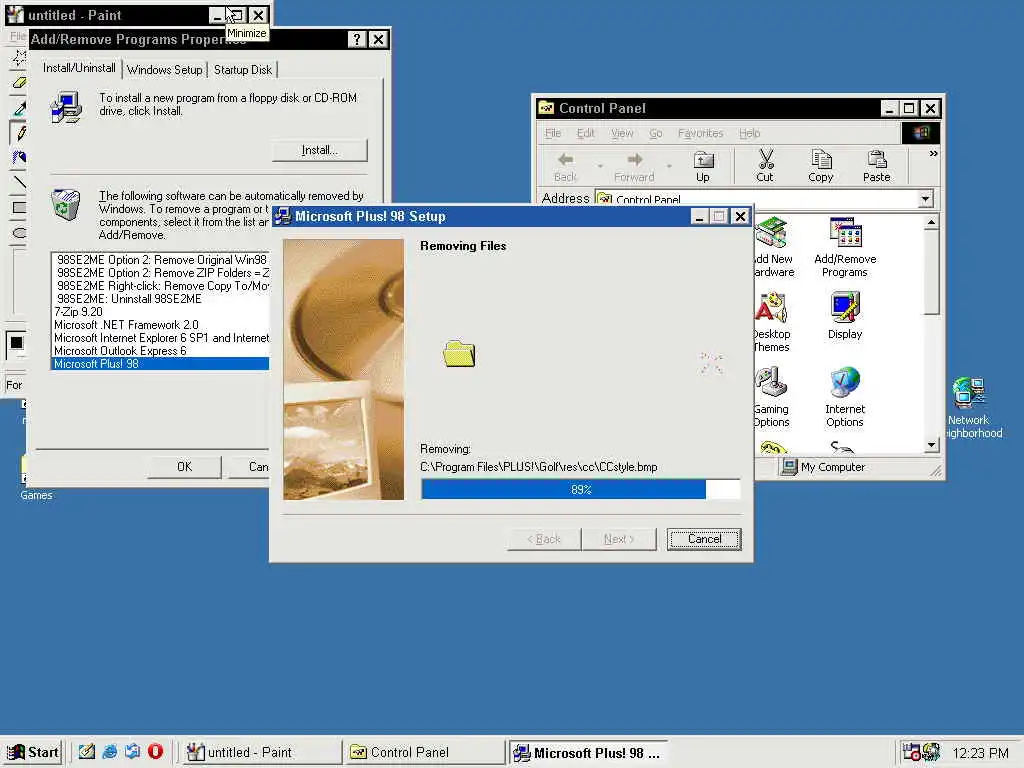The image size is (1024, 768).
Task: Select the Rectangle tool in Paint
Action: click(x=20, y=208)
